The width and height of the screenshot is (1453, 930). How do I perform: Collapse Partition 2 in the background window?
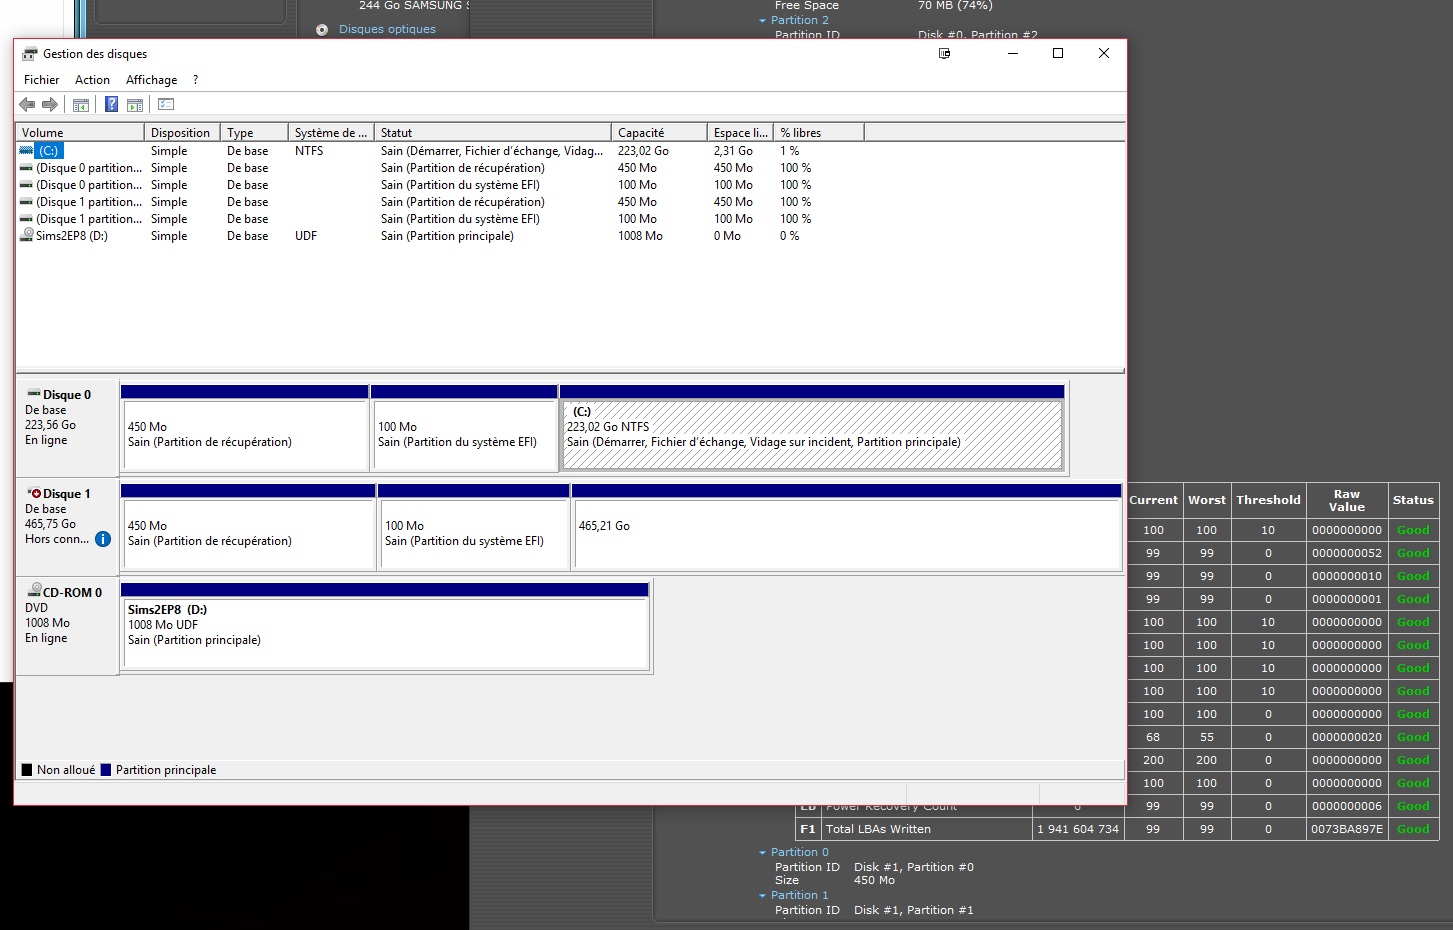[x=763, y=20]
